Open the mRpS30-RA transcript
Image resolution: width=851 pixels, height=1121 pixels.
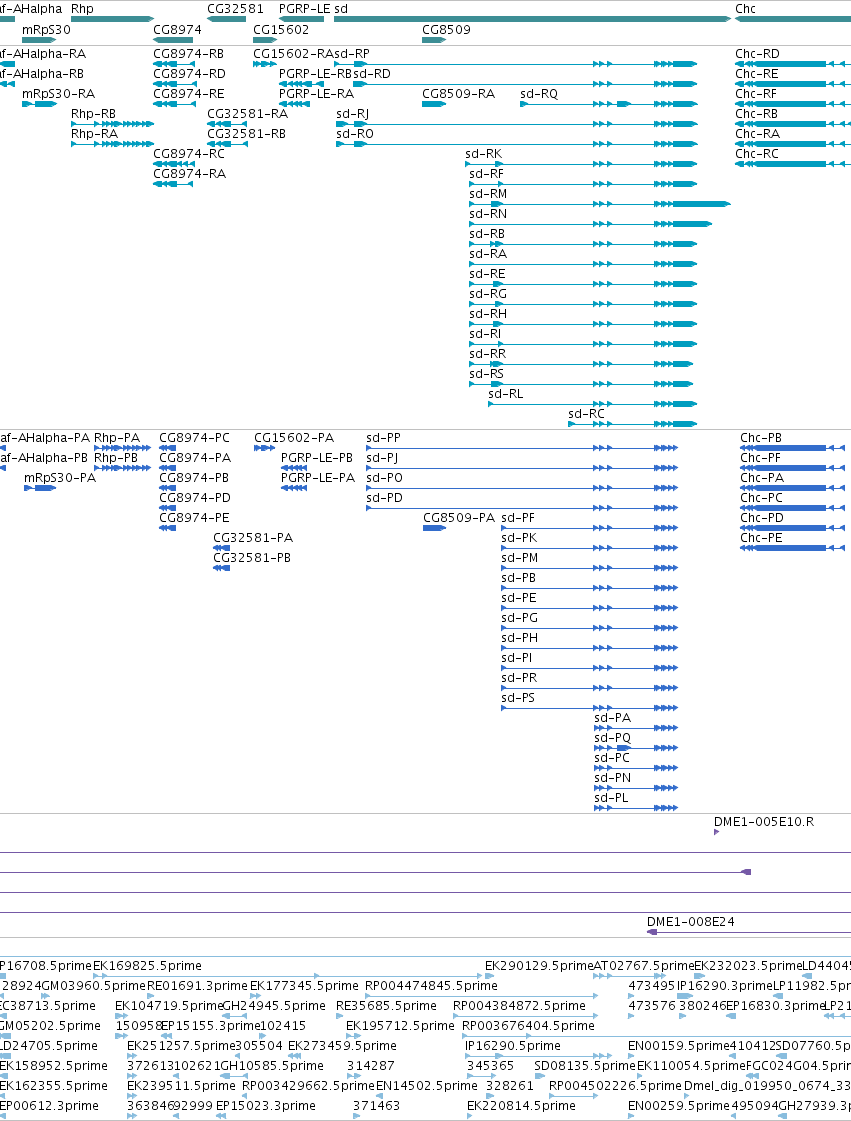59,94
